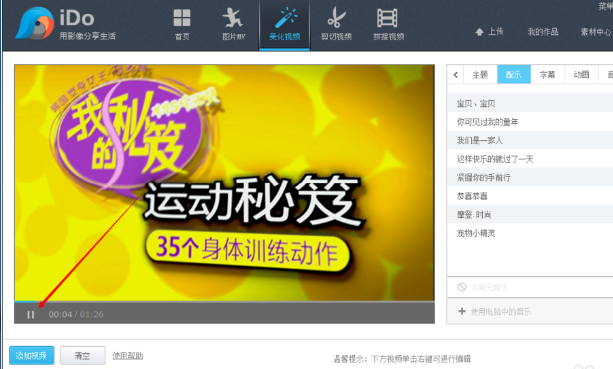
Task: Click the video progress bar
Action: pos(224,302)
